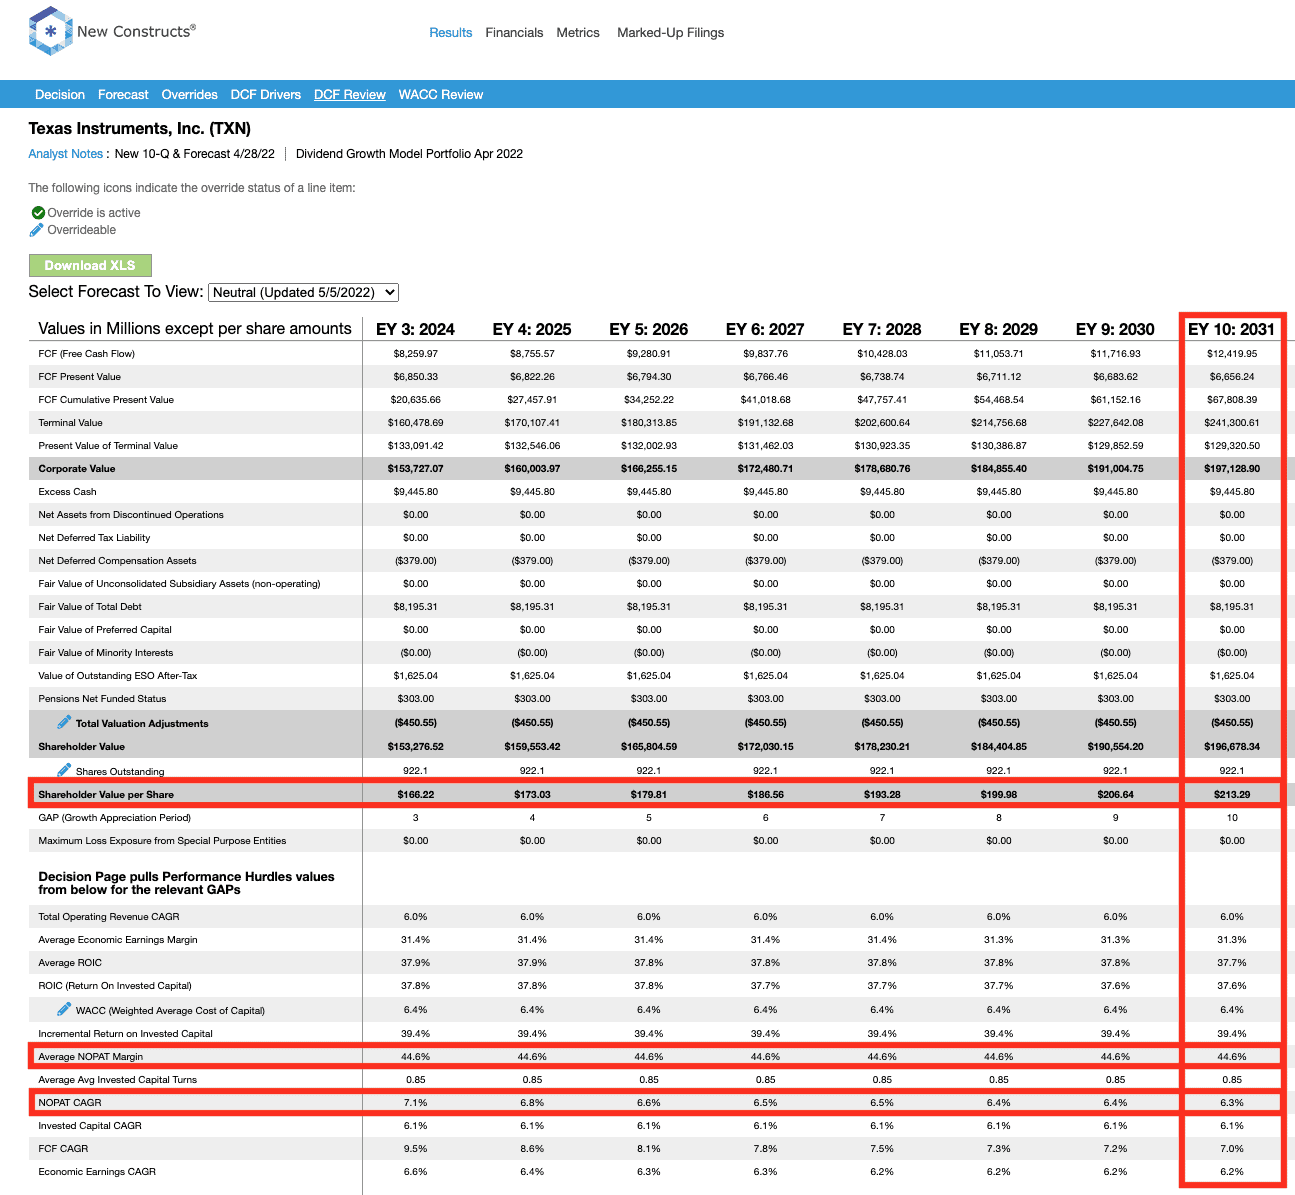Click the FCF Present Value row label
The height and width of the screenshot is (1195, 1295).
(x=79, y=377)
